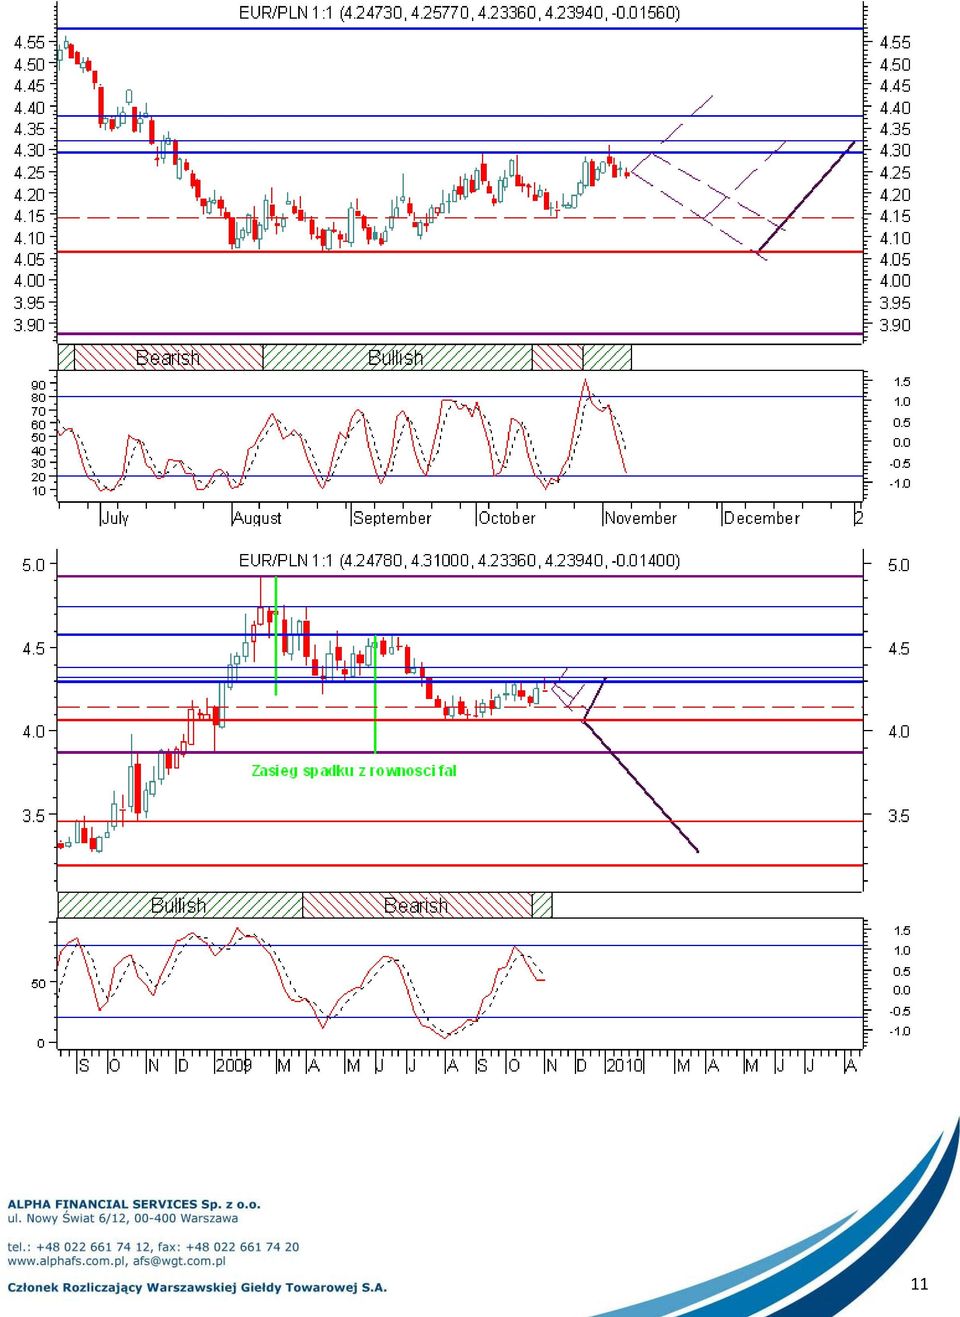Click the upper EUR/PLN chart title with 4.24730
This screenshot has width=960, height=1317.
click(459, 13)
